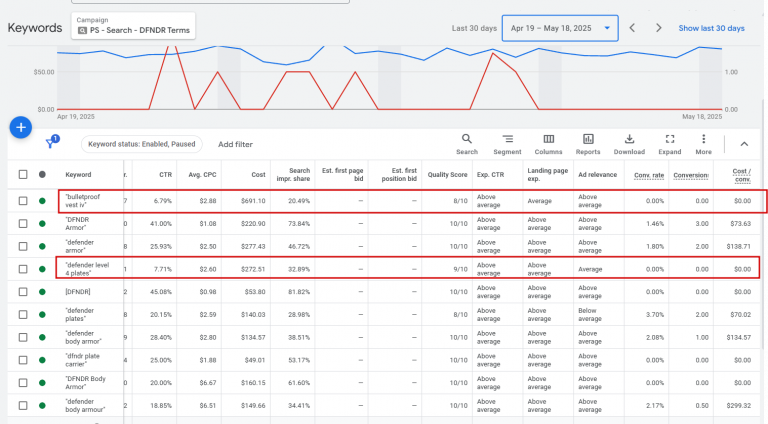768x424 pixels.
Task: Click the blue plus add keyword button
Action: (21, 127)
